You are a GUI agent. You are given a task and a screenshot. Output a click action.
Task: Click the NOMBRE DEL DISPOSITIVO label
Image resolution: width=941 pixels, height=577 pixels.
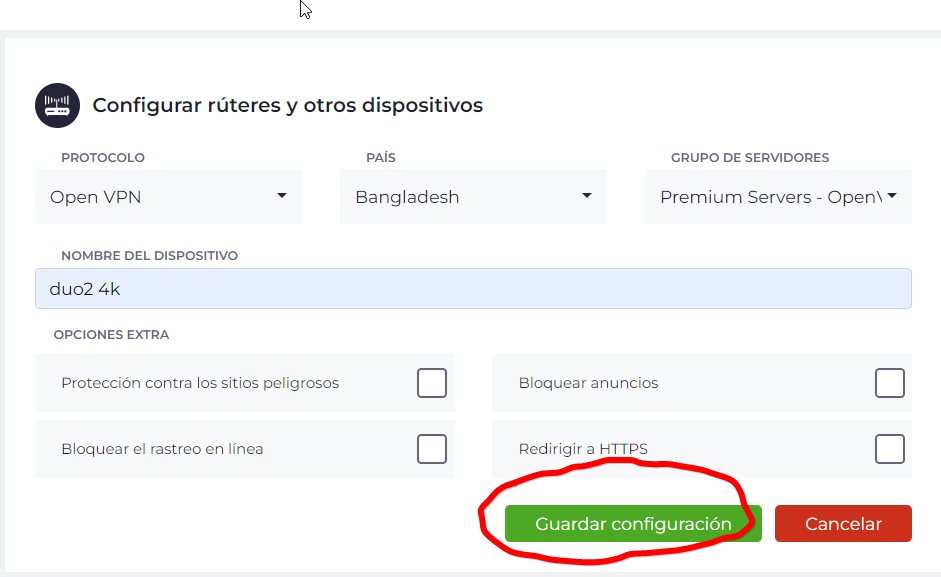coord(149,256)
